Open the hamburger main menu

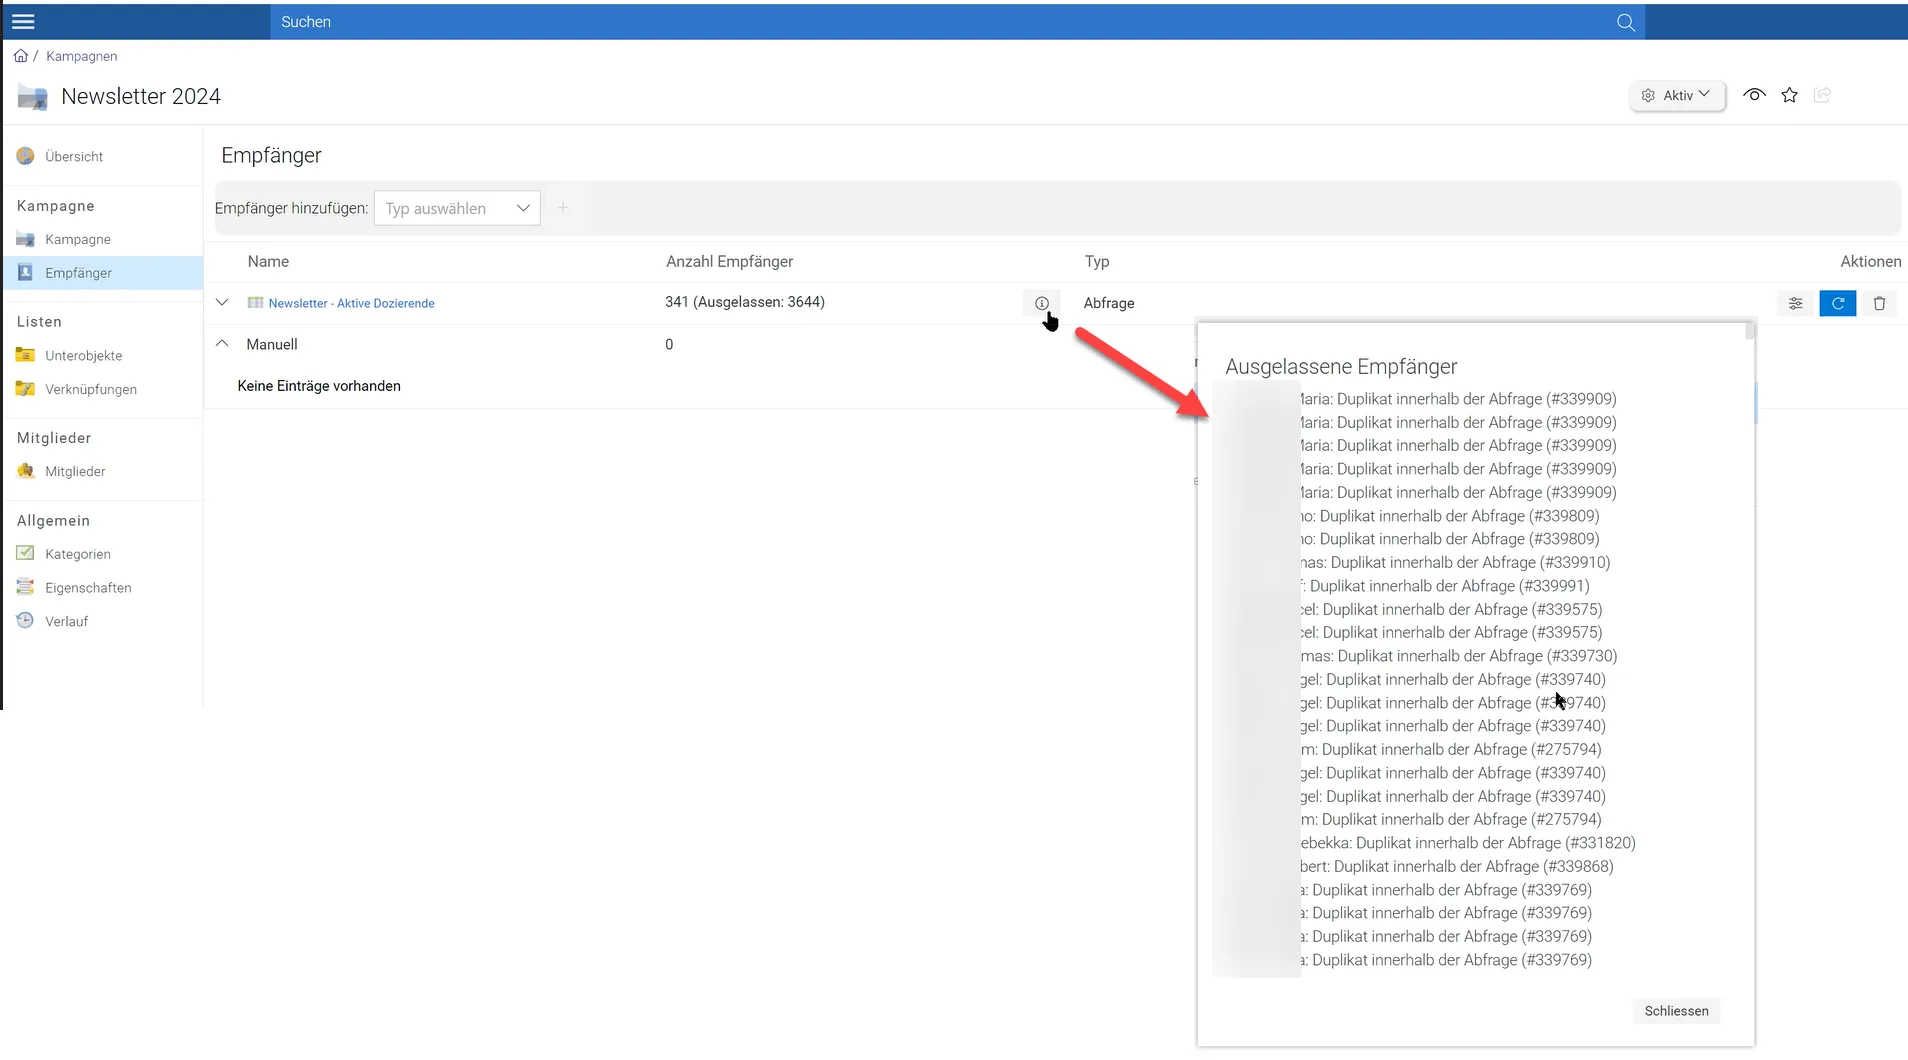pos(23,22)
